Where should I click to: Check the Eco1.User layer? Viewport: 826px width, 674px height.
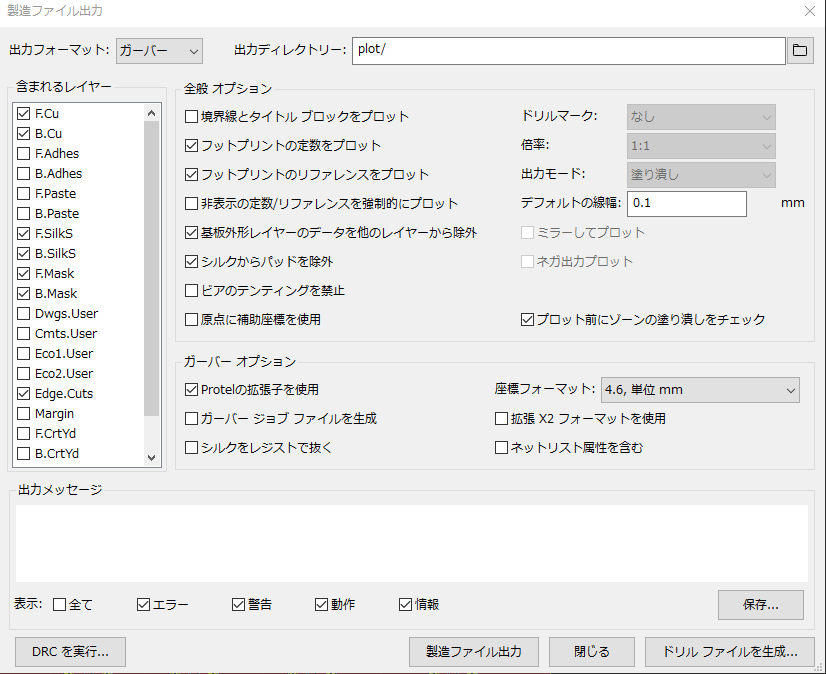[23, 354]
